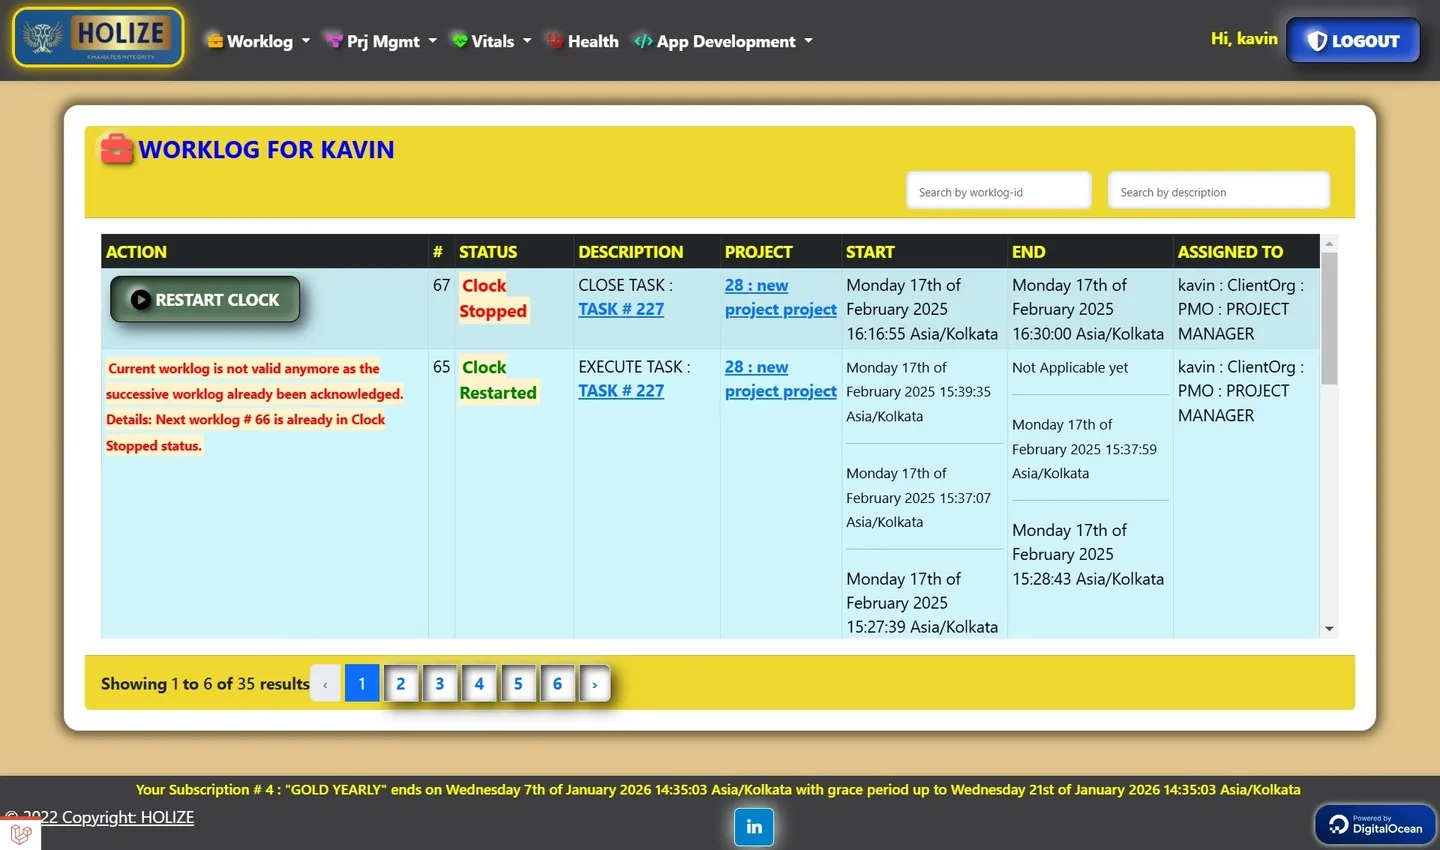Open the 28 : new project project link
The height and width of the screenshot is (850, 1440).
point(780,297)
